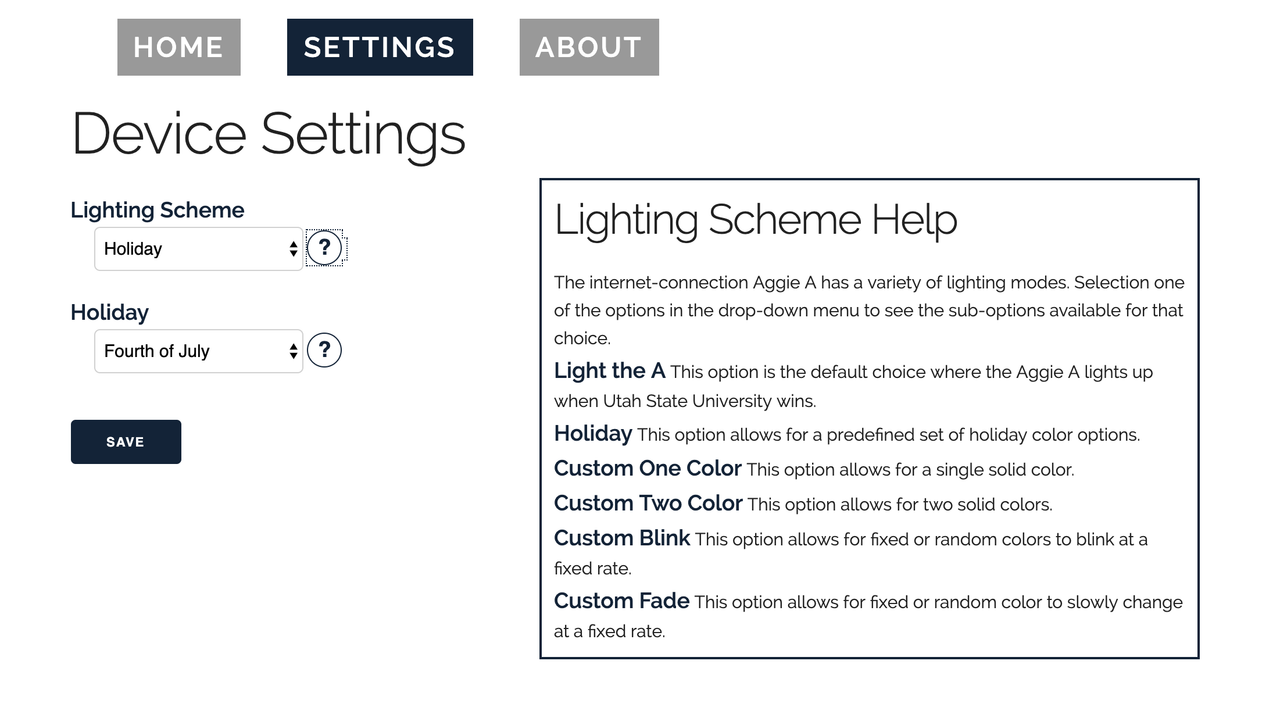This screenshot has height=728, width=1280.
Task: Click the Custom Blink help heading
Action: coord(622,538)
